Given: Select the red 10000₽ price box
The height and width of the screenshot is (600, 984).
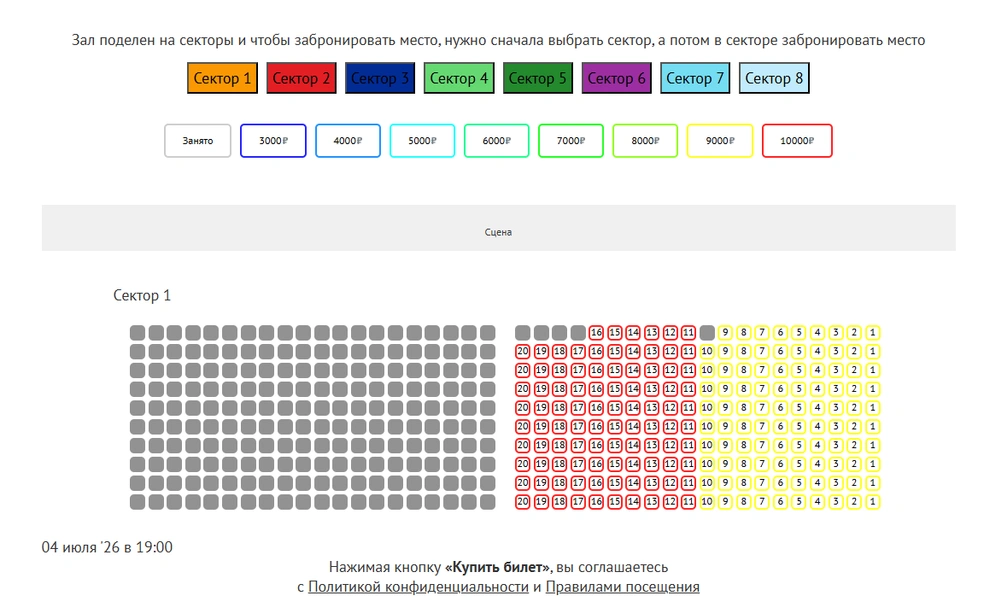Looking at the screenshot, I should [797, 141].
